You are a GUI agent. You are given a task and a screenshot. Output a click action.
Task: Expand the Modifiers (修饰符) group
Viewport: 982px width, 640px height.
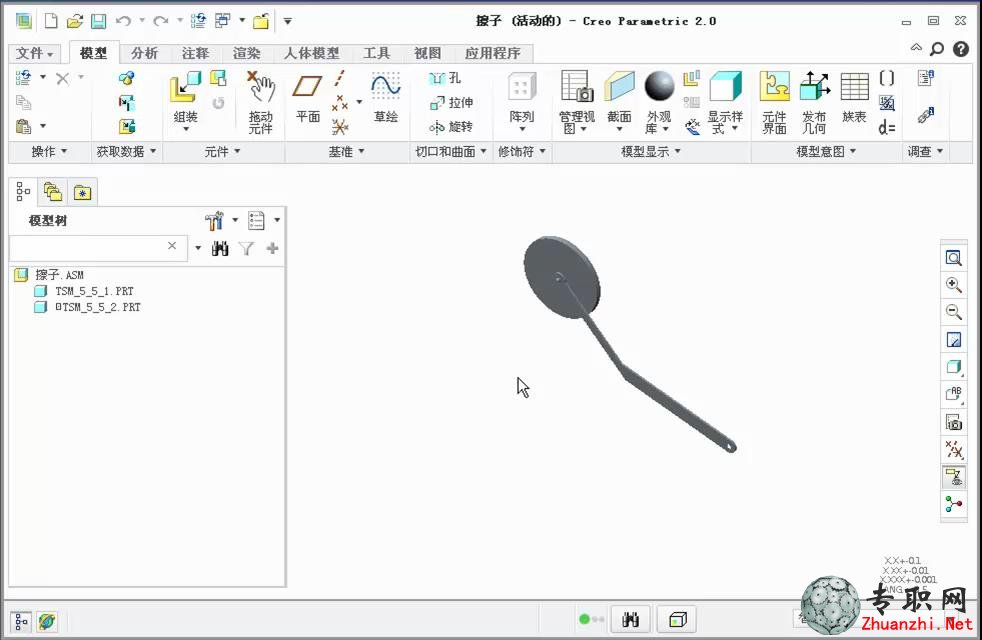tap(522, 152)
